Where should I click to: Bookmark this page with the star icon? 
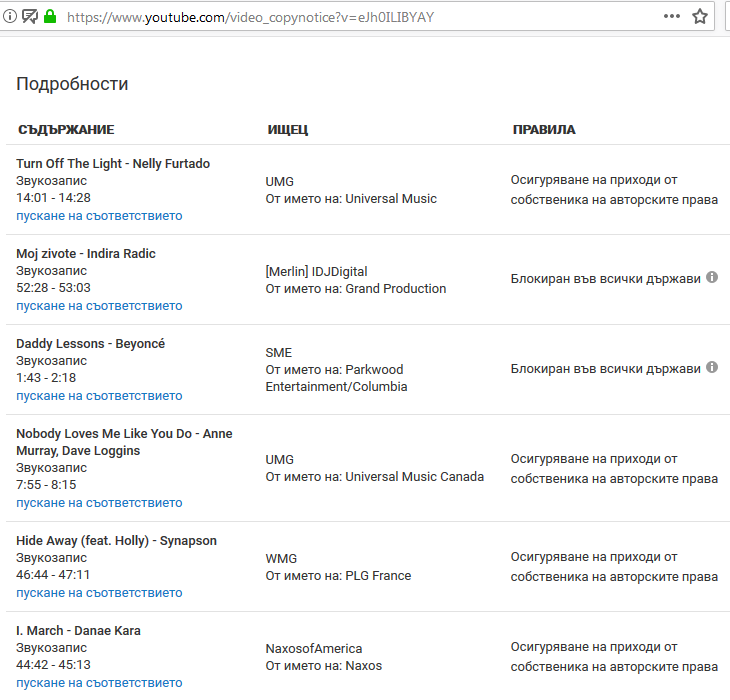700,17
